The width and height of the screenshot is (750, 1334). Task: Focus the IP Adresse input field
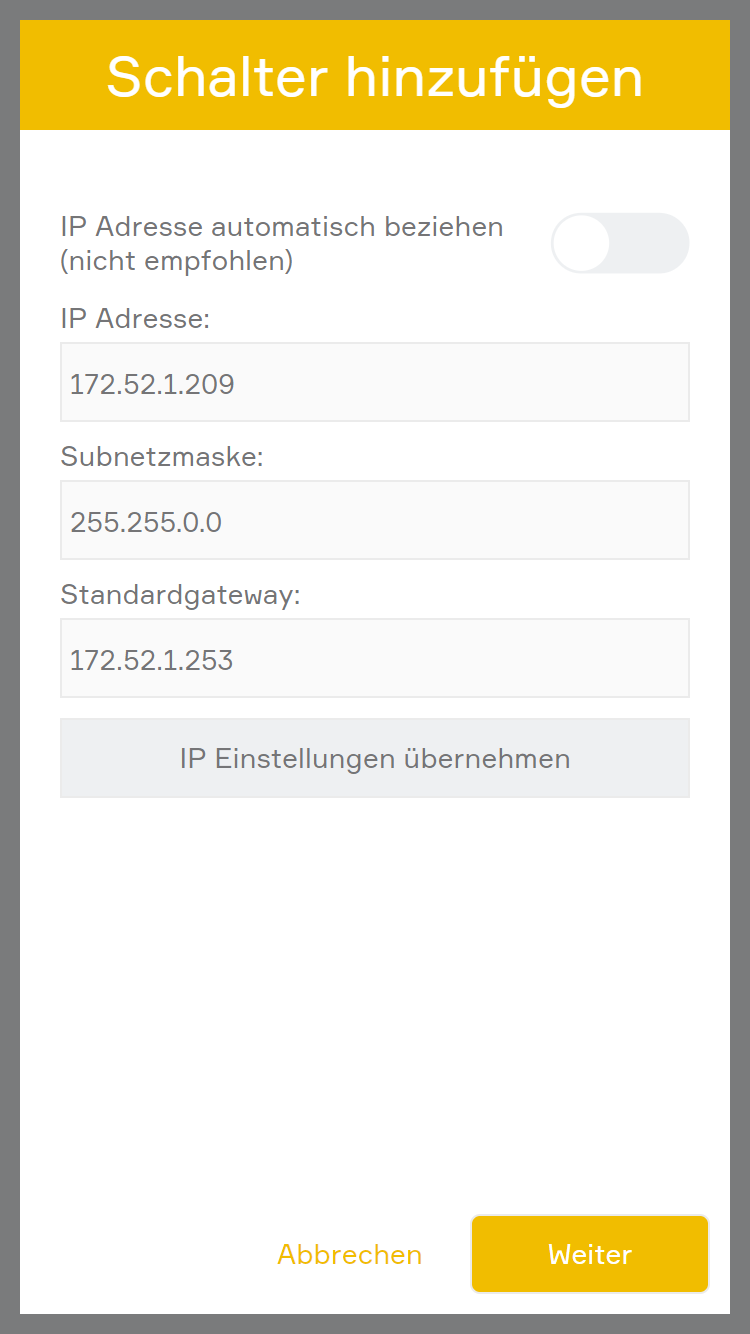[374, 382]
